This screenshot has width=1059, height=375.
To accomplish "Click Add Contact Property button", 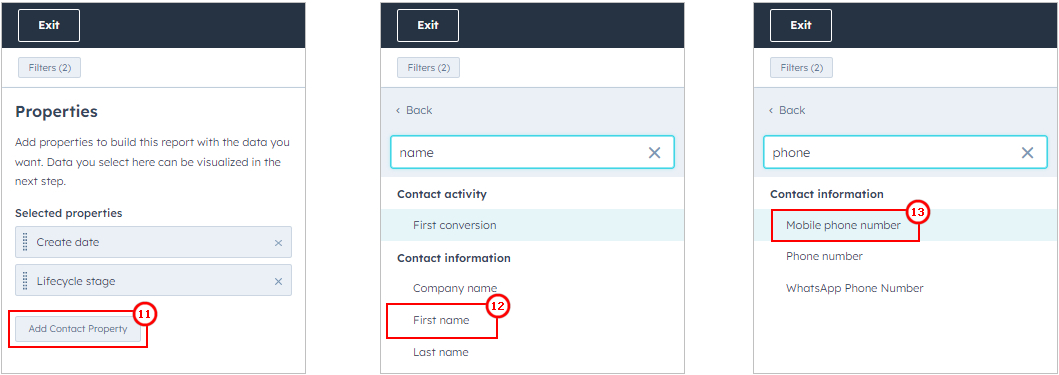I will click(x=78, y=328).
